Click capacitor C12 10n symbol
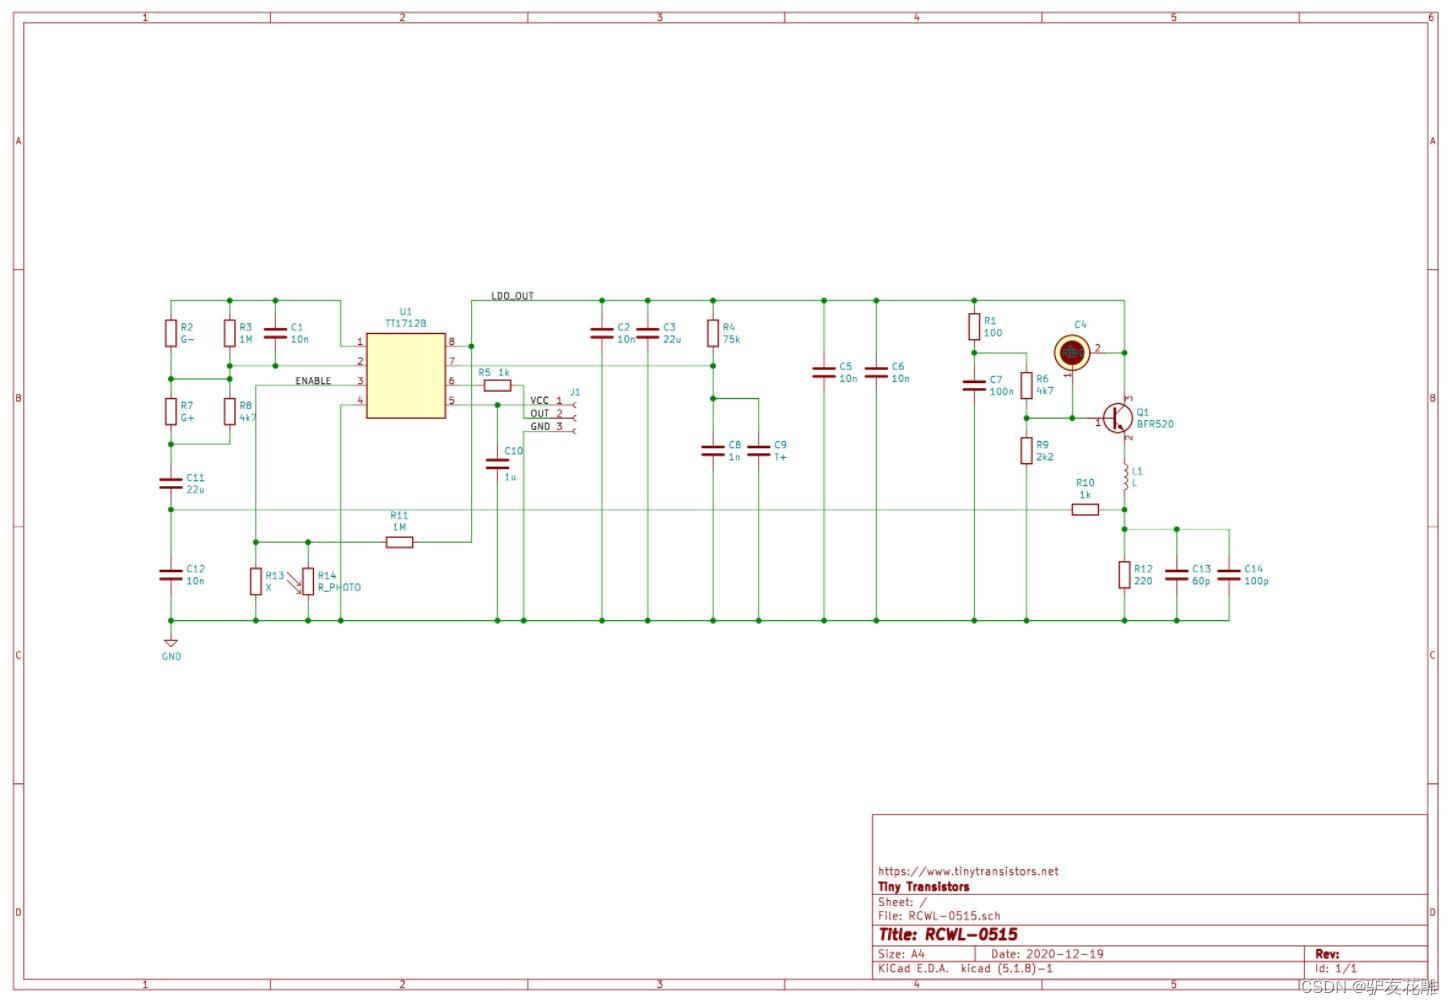The height and width of the screenshot is (1005, 1453). tap(171, 574)
